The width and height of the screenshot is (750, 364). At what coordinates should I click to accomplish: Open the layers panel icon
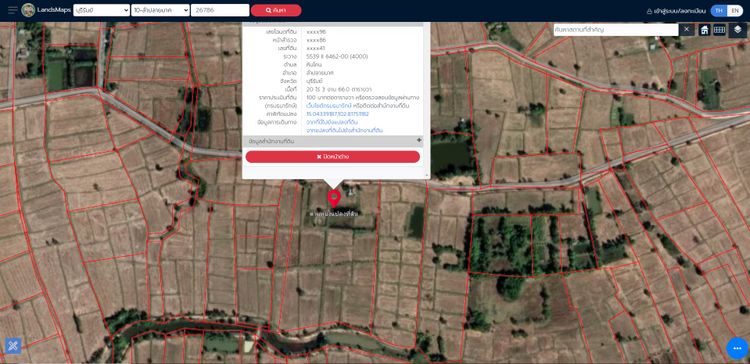(738, 30)
